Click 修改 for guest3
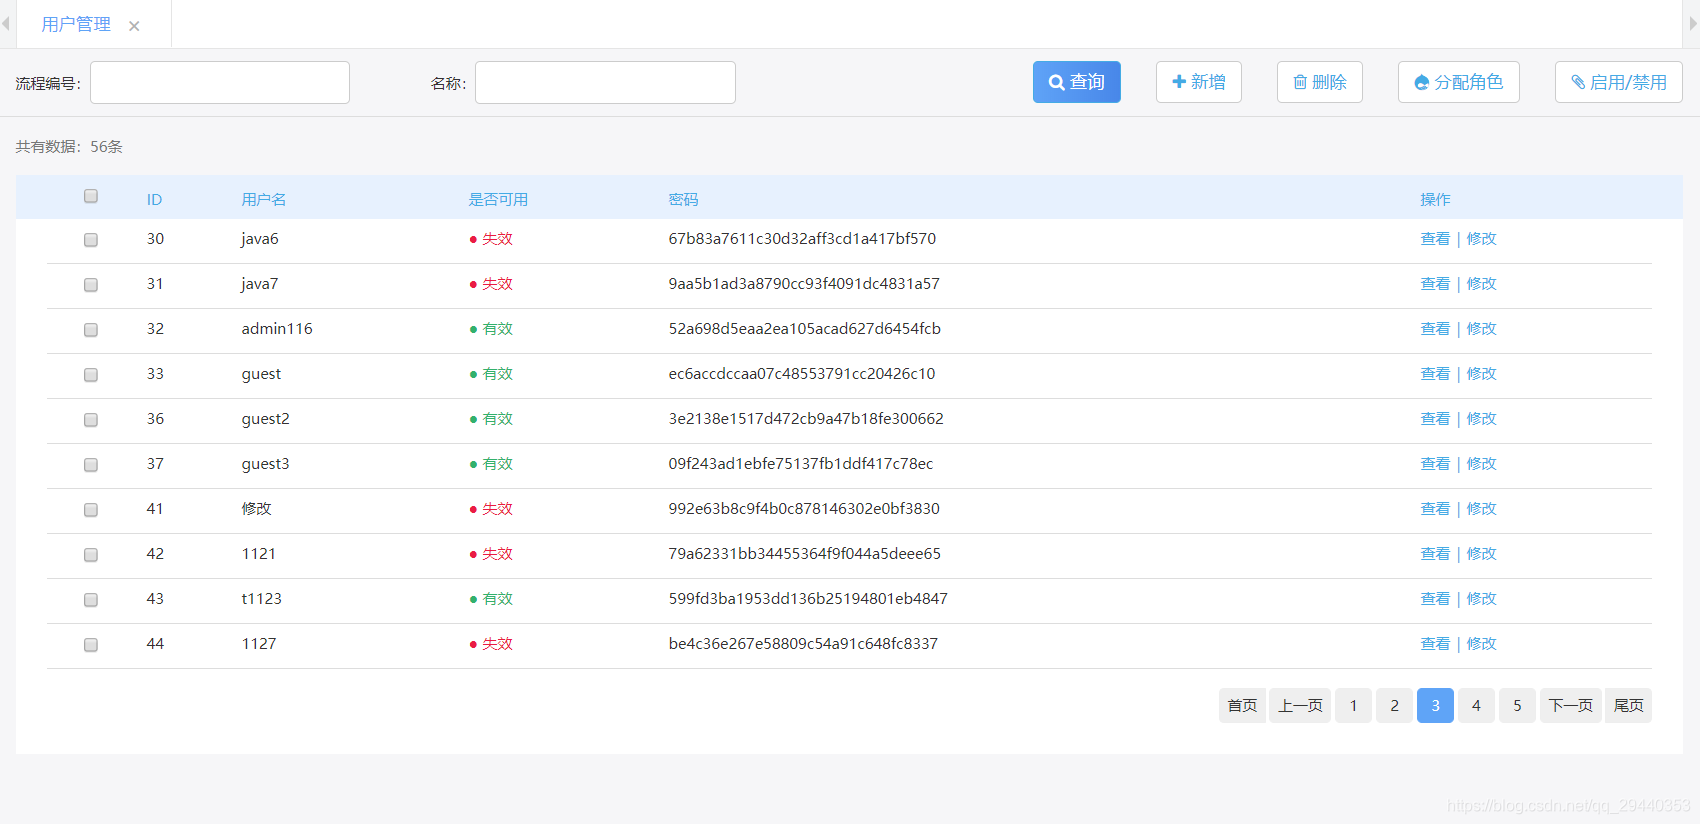This screenshot has height=824, width=1700. (x=1481, y=464)
